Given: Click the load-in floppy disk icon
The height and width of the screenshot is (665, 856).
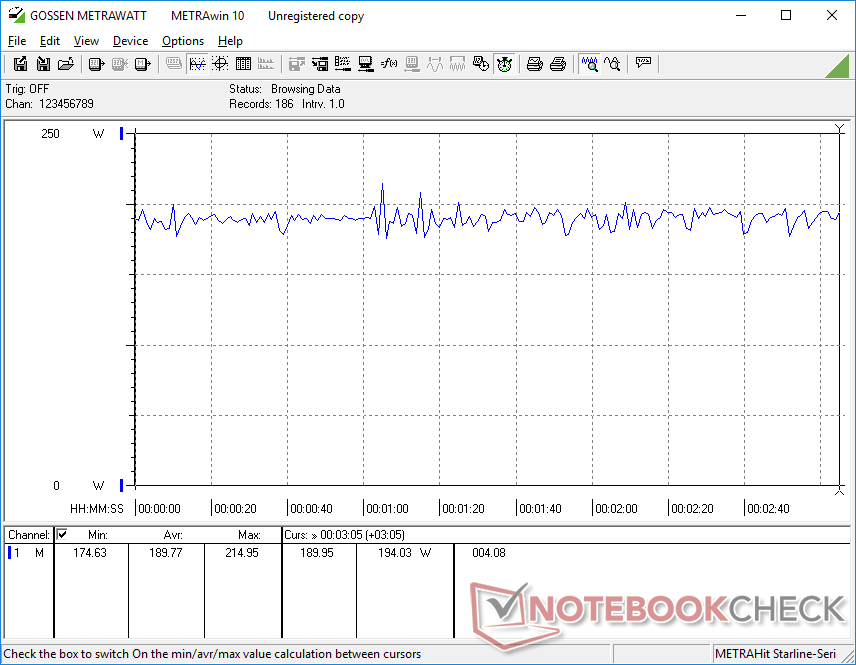Looking at the screenshot, I should pos(43,64).
